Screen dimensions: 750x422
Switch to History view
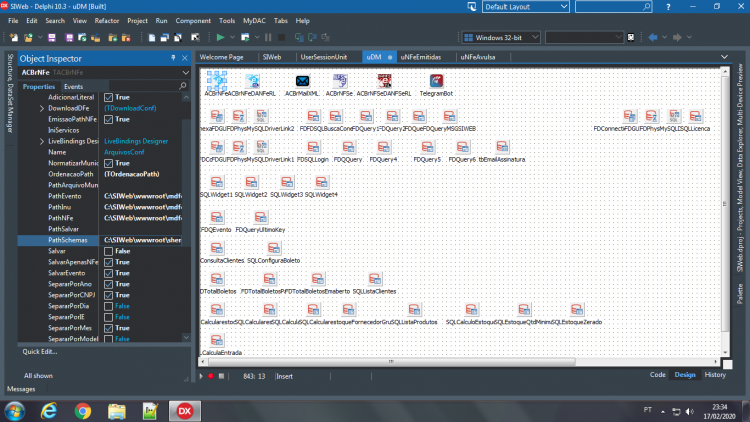pos(715,375)
